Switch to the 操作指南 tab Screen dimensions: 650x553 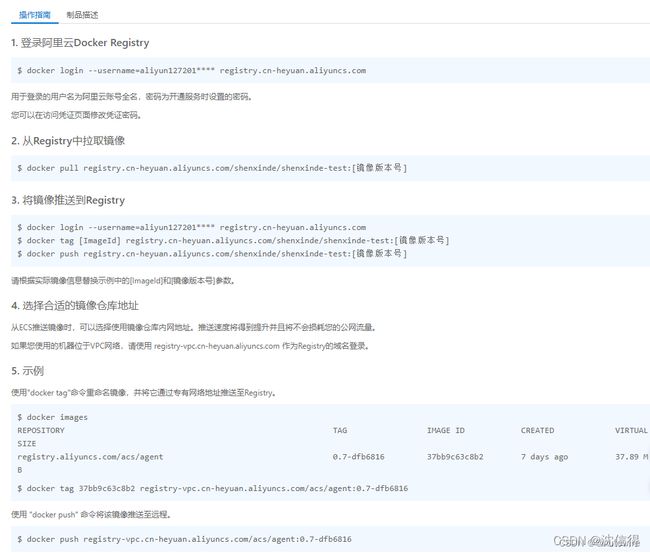35,15
